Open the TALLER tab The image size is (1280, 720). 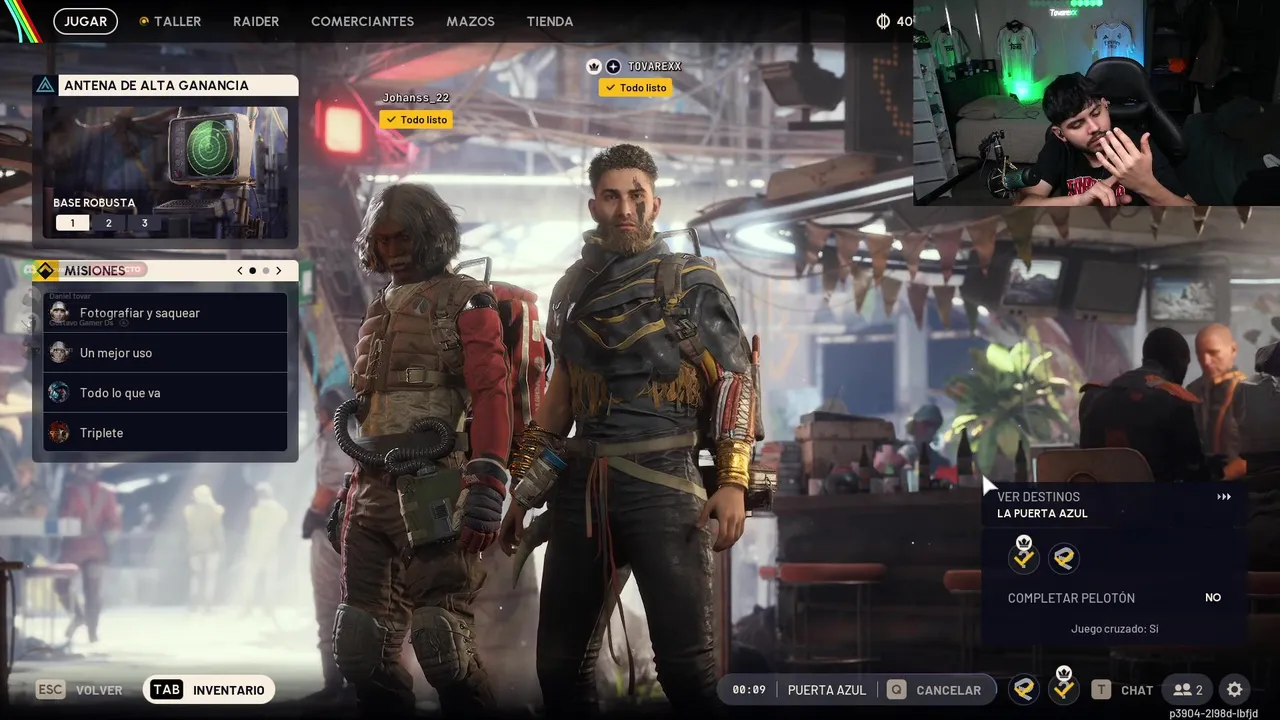click(177, 21)
